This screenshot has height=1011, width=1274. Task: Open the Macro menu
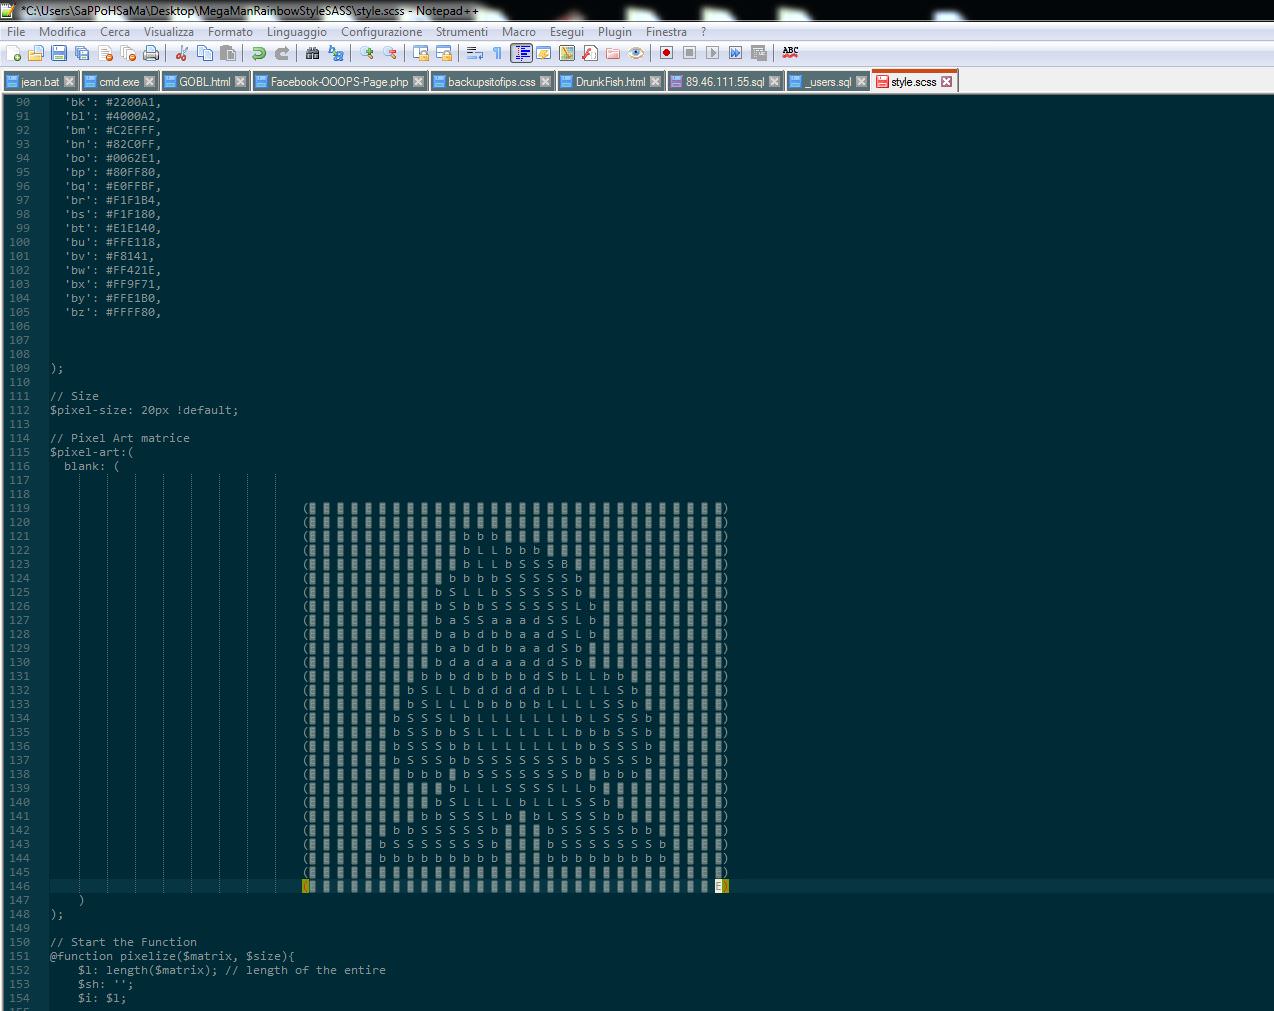point(519,32)
